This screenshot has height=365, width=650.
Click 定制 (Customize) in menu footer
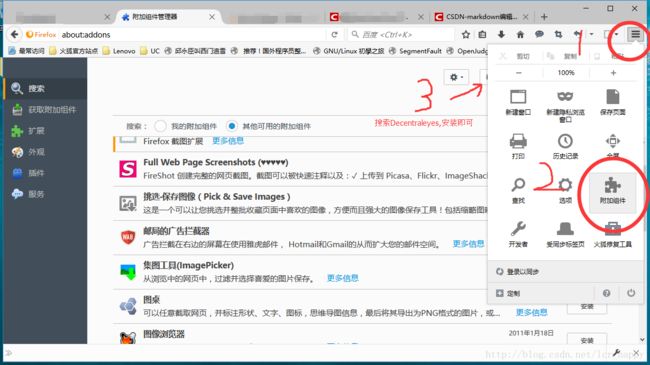(508, 293)
